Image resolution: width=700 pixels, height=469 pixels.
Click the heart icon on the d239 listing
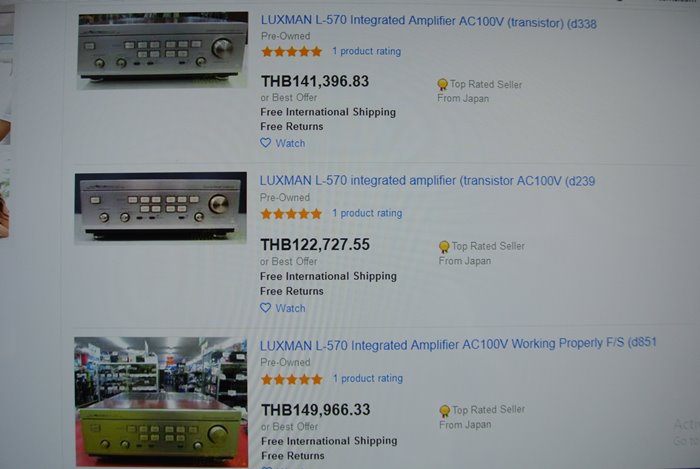coord(266,307)
